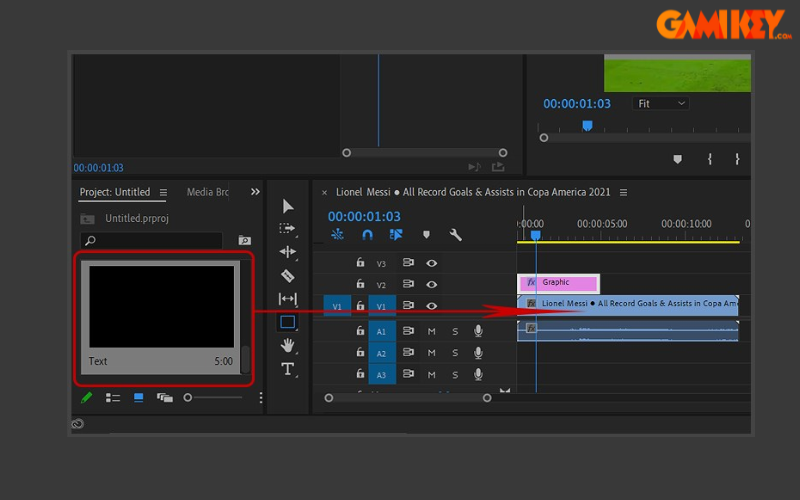Viewport: 800px width, 500px height.
Task: Switch Project panel to List View
Action: (x=113, y=397)
